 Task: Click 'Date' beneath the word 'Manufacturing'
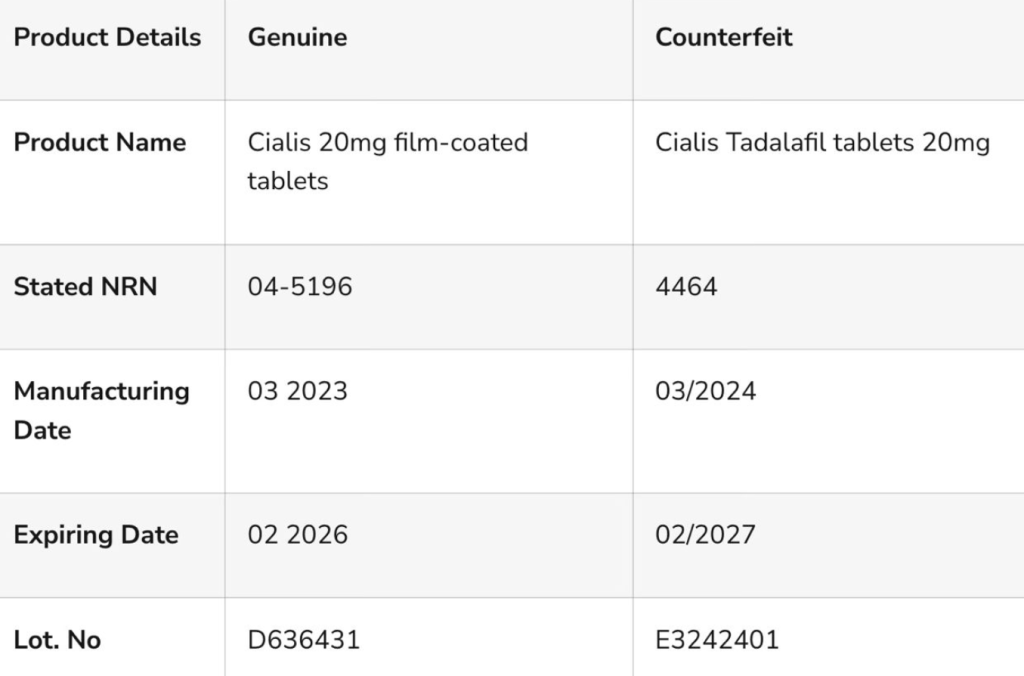click(x=42, y=430)
